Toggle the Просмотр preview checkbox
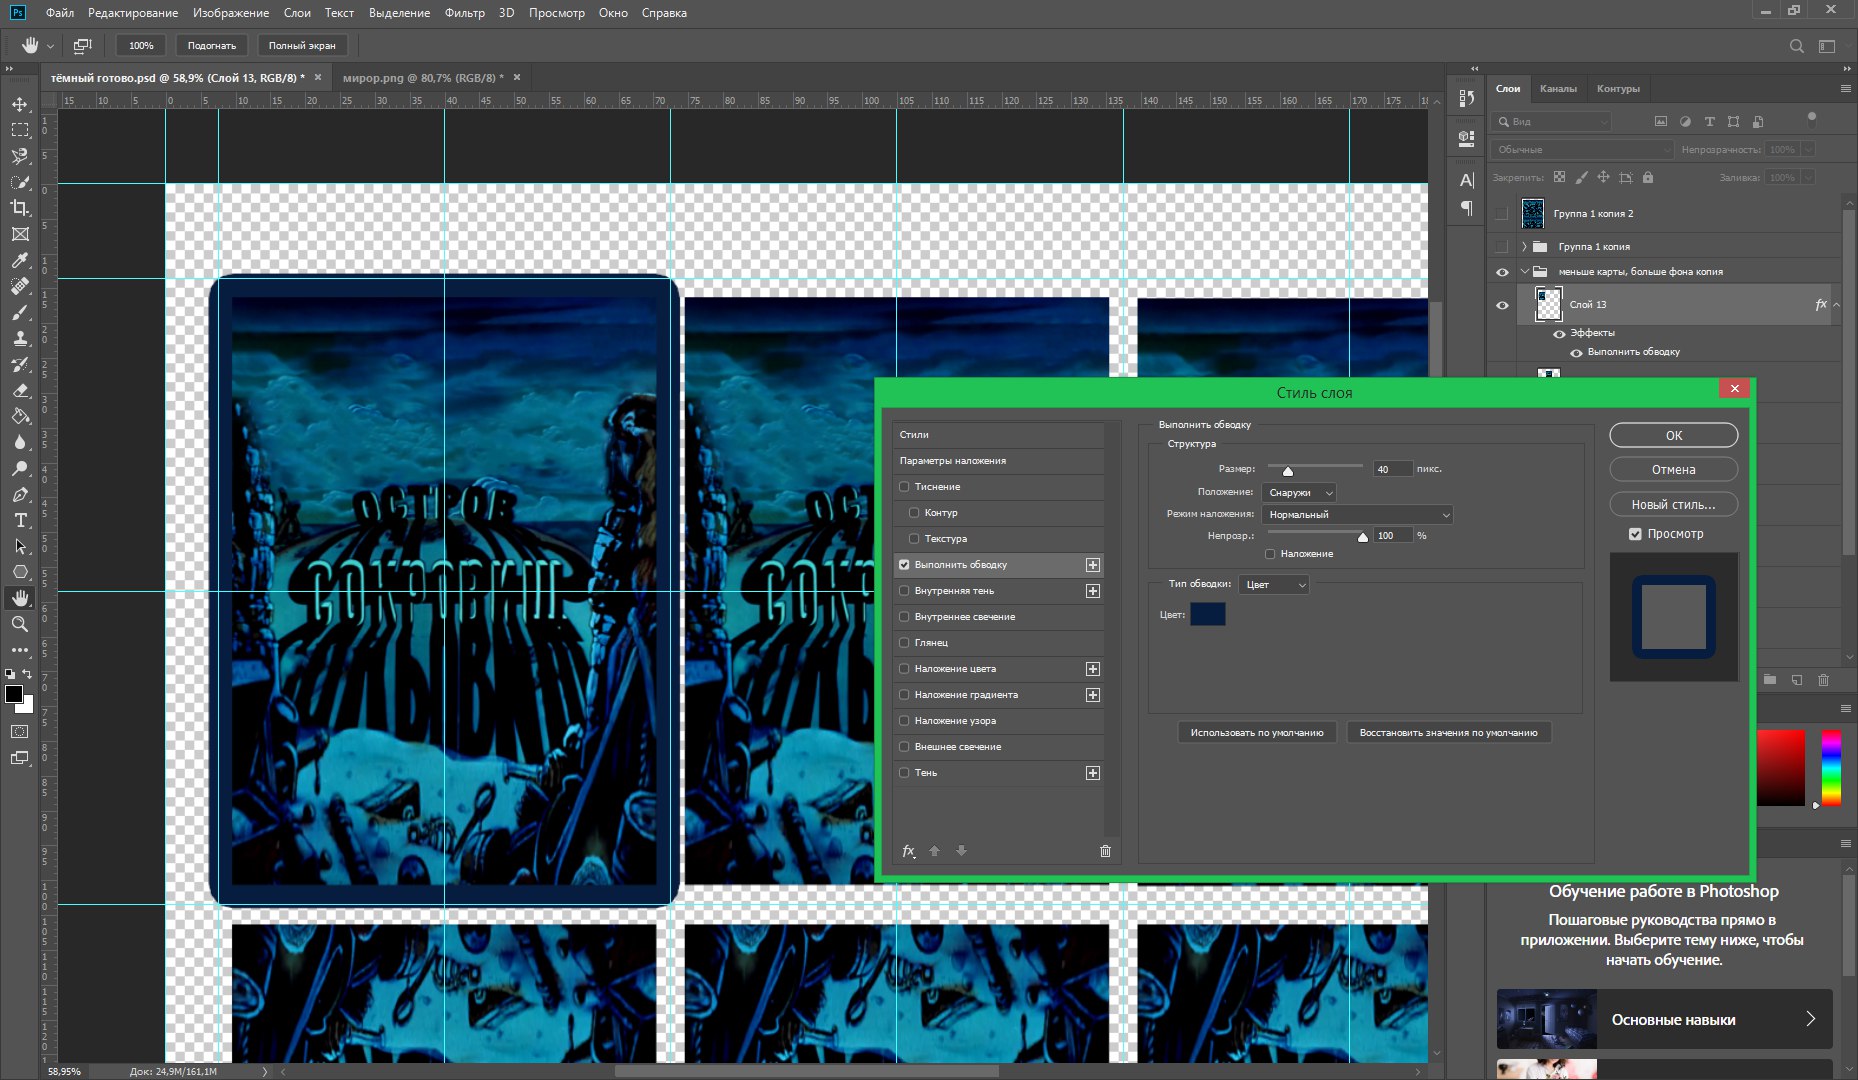The width and height of the screenshot is (1858, 1080). [1635, 534]
